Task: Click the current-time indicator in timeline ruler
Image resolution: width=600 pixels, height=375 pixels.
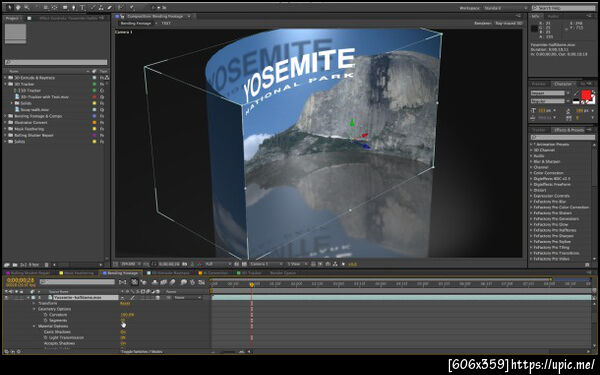Action: (x=251, y=285)
